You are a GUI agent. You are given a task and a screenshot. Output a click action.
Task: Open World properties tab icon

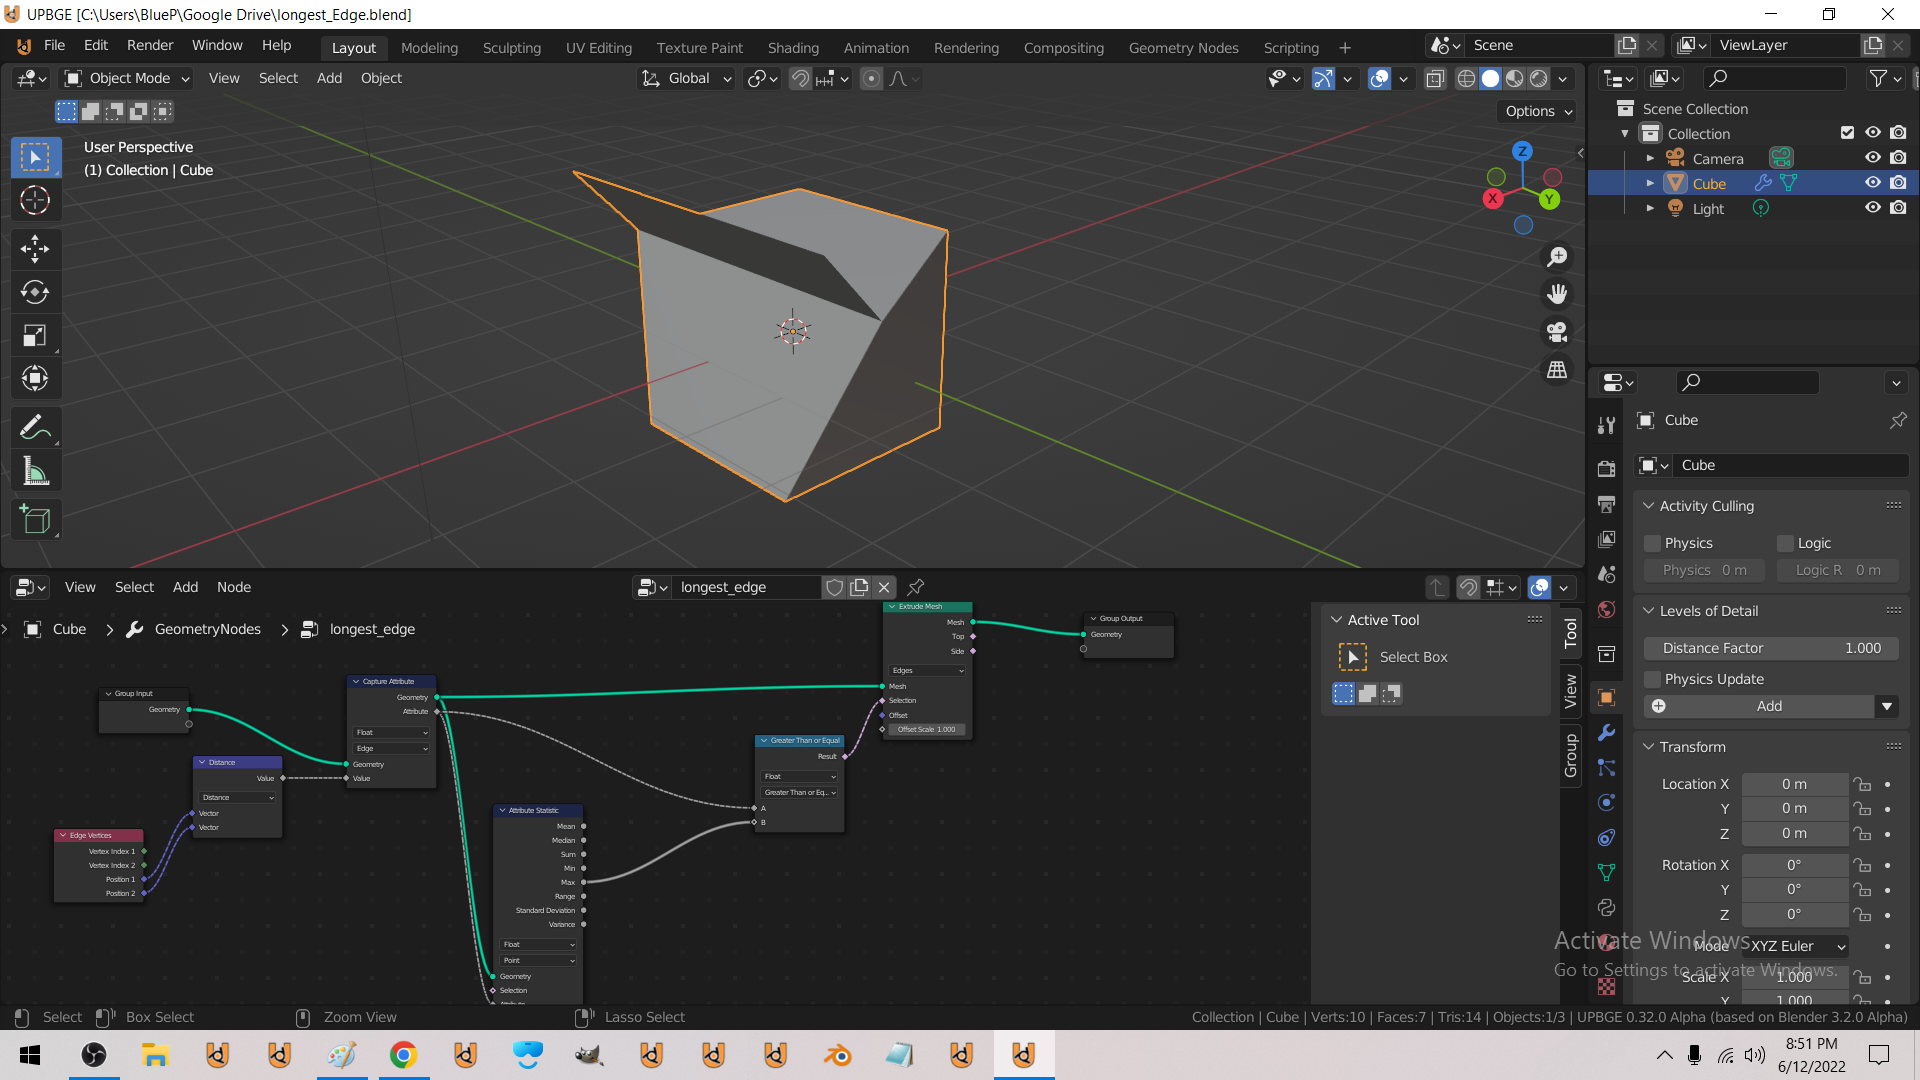click(x=1606, y=610)
